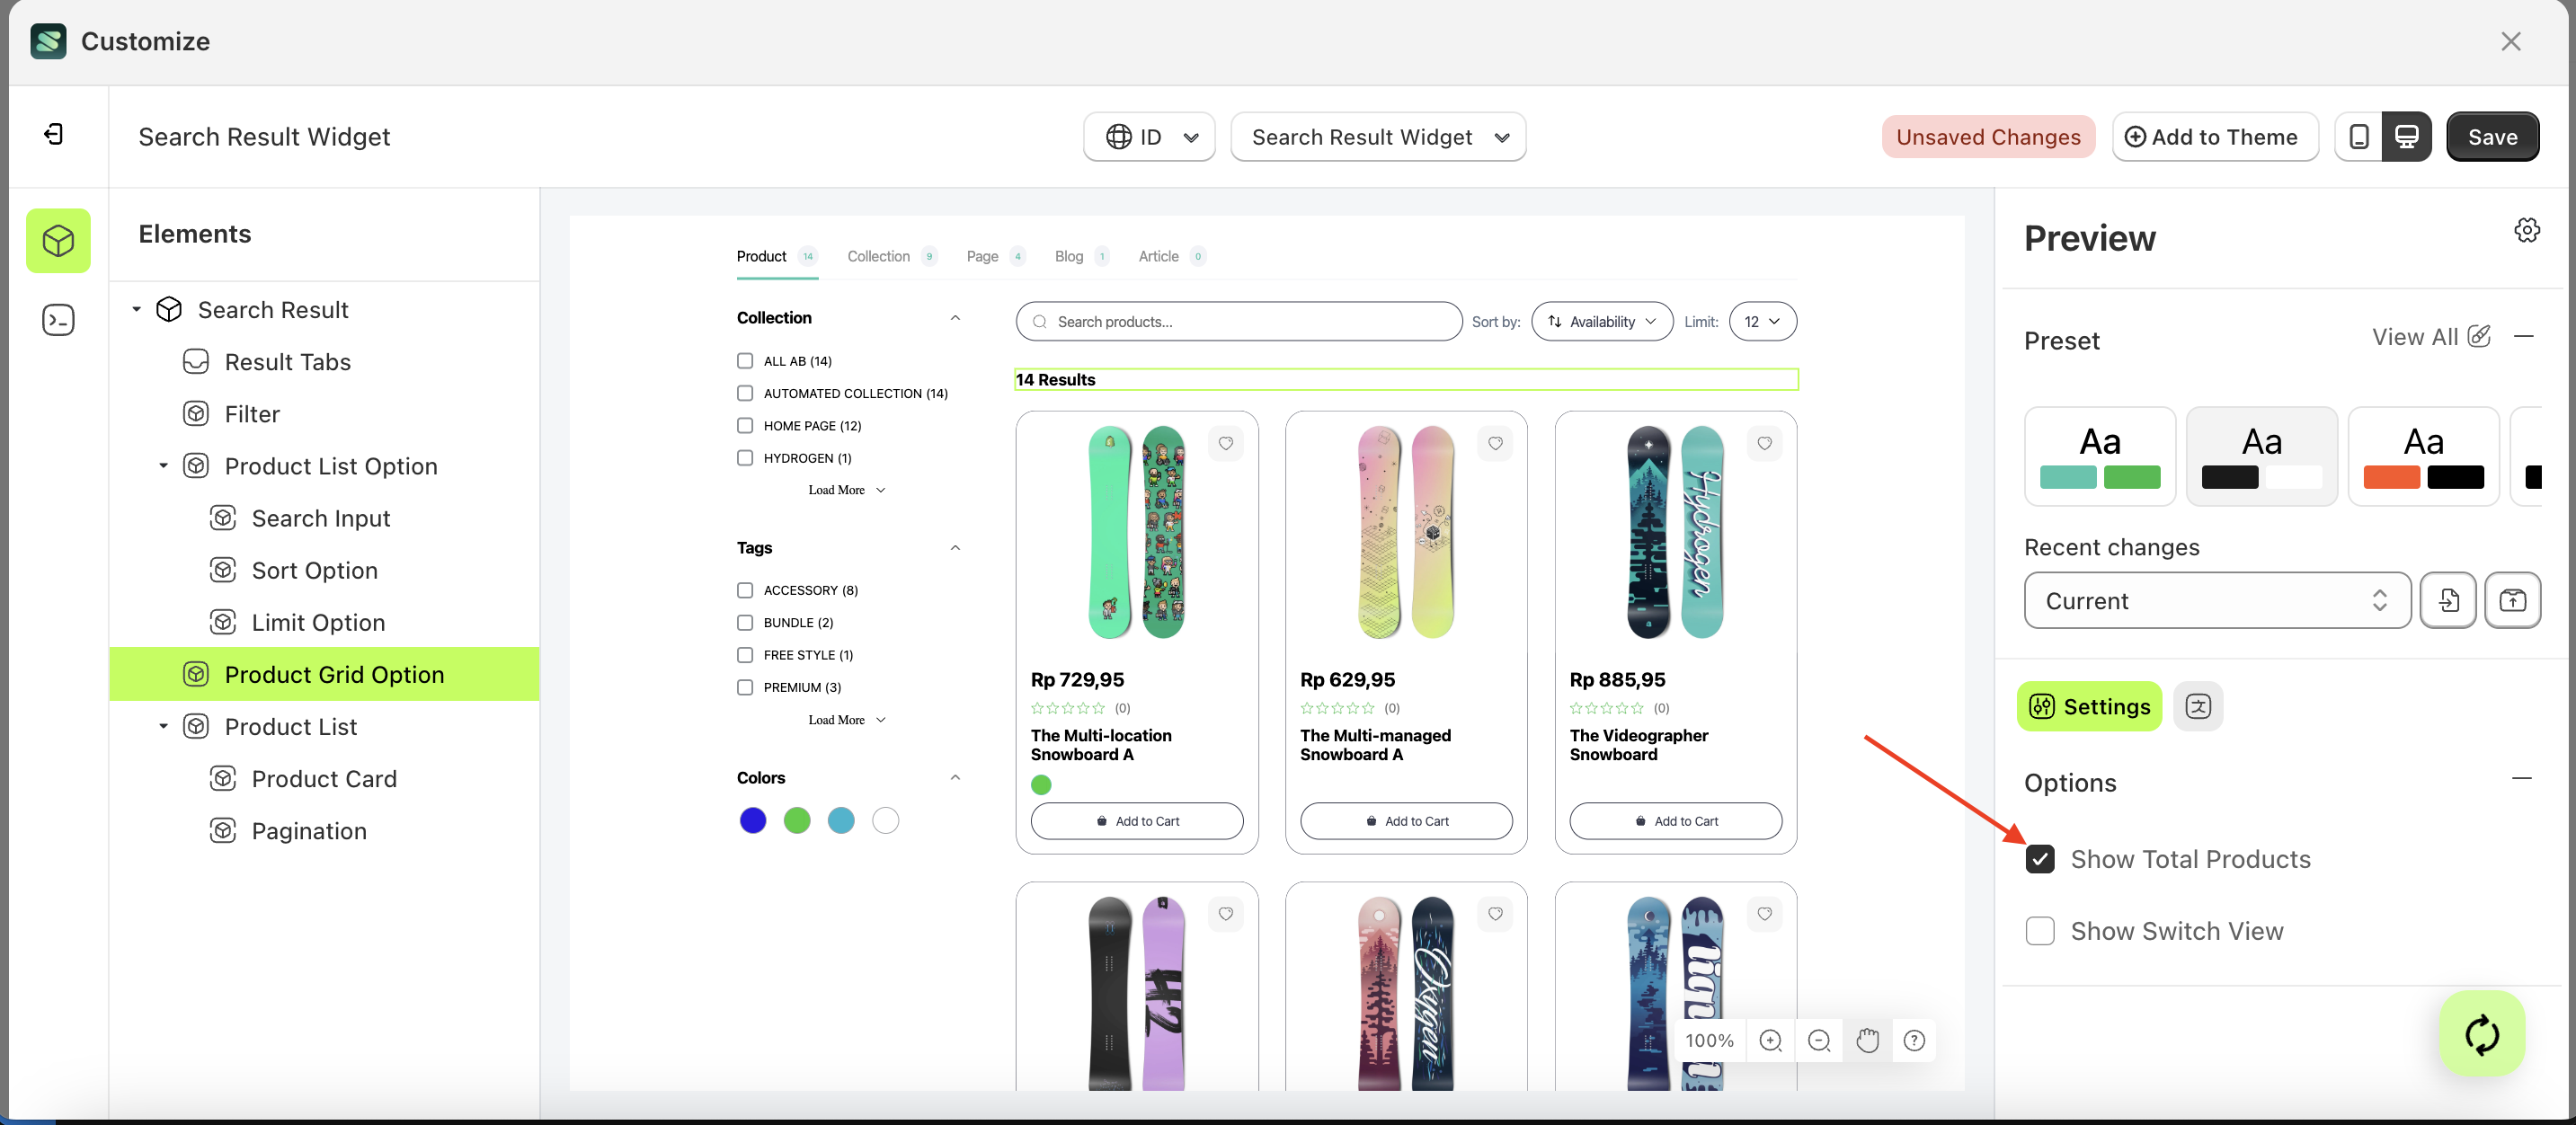Switch to the Collection results tab
2576x1125 pixels.
click(877, 256)
